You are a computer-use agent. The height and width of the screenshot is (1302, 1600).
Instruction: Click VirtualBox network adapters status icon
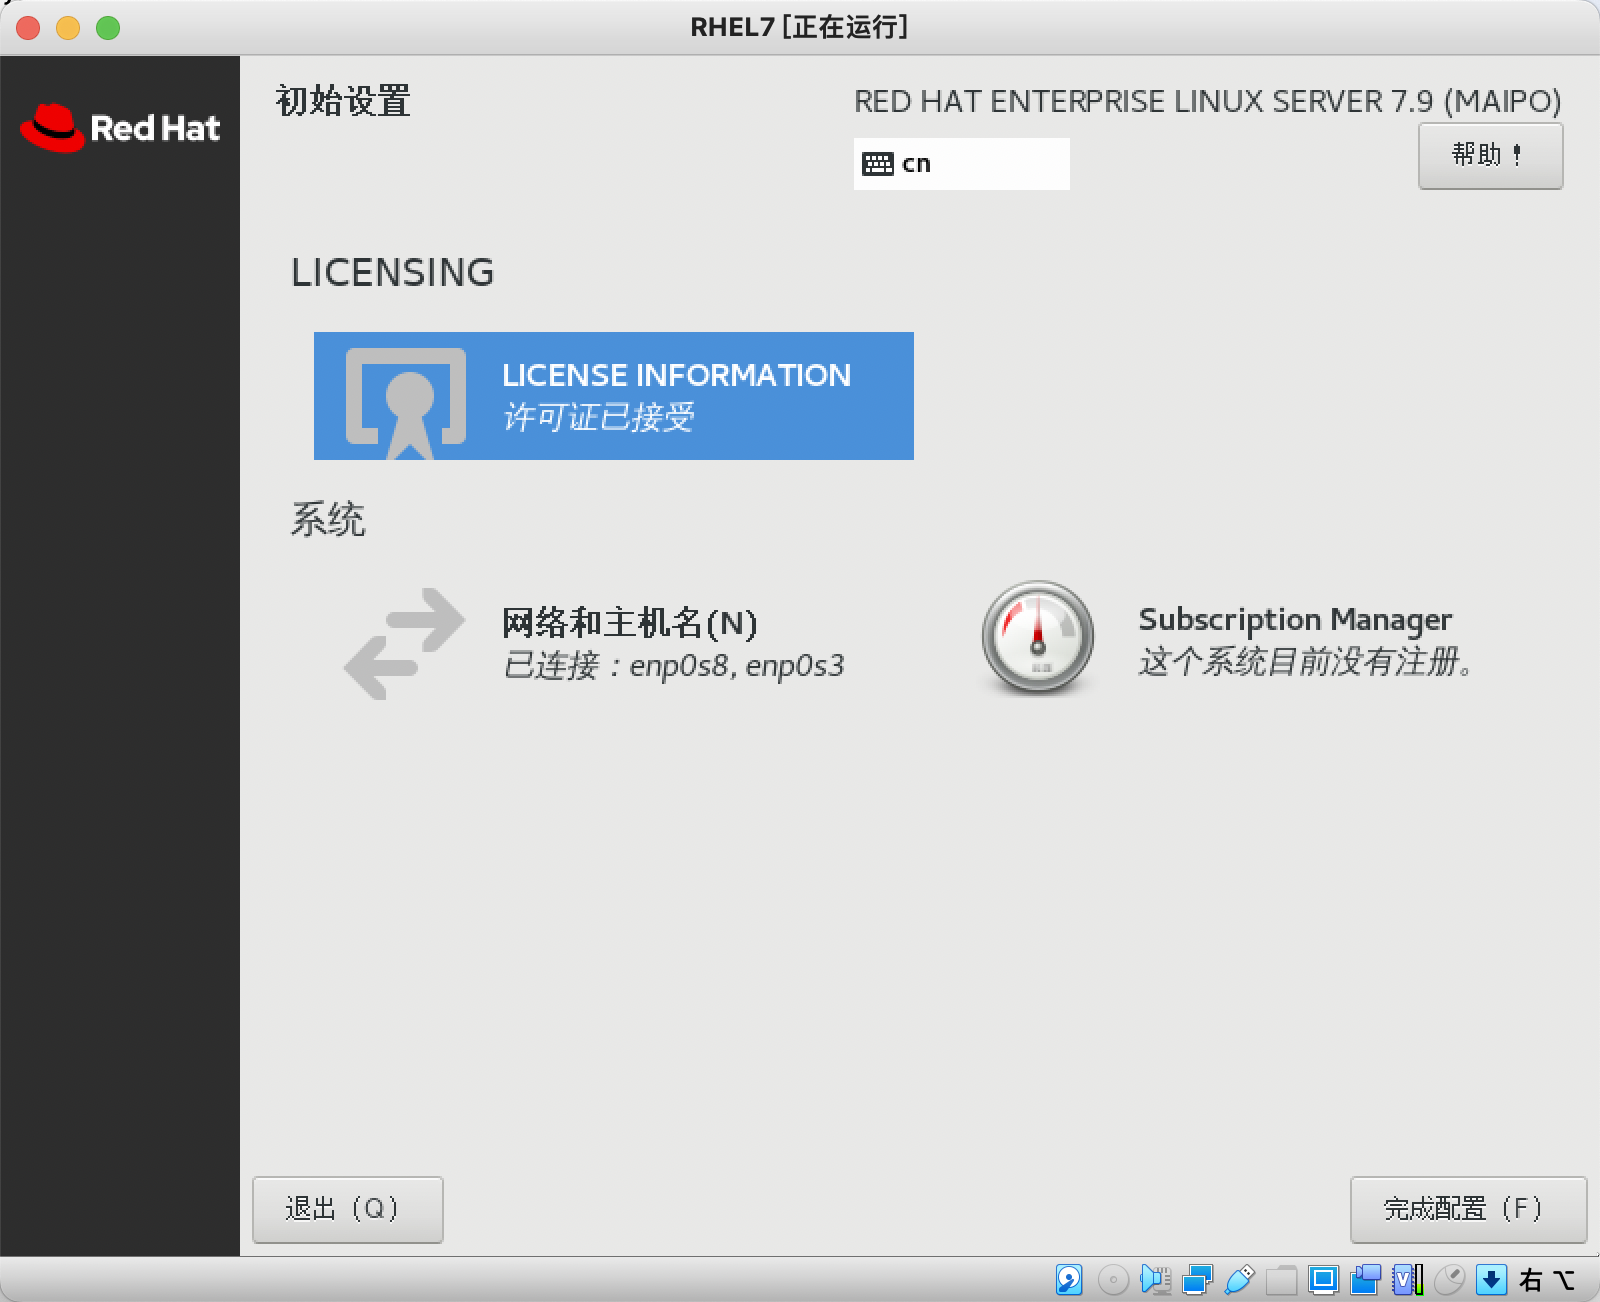pyautogui.click(x=1197, y=1279)
